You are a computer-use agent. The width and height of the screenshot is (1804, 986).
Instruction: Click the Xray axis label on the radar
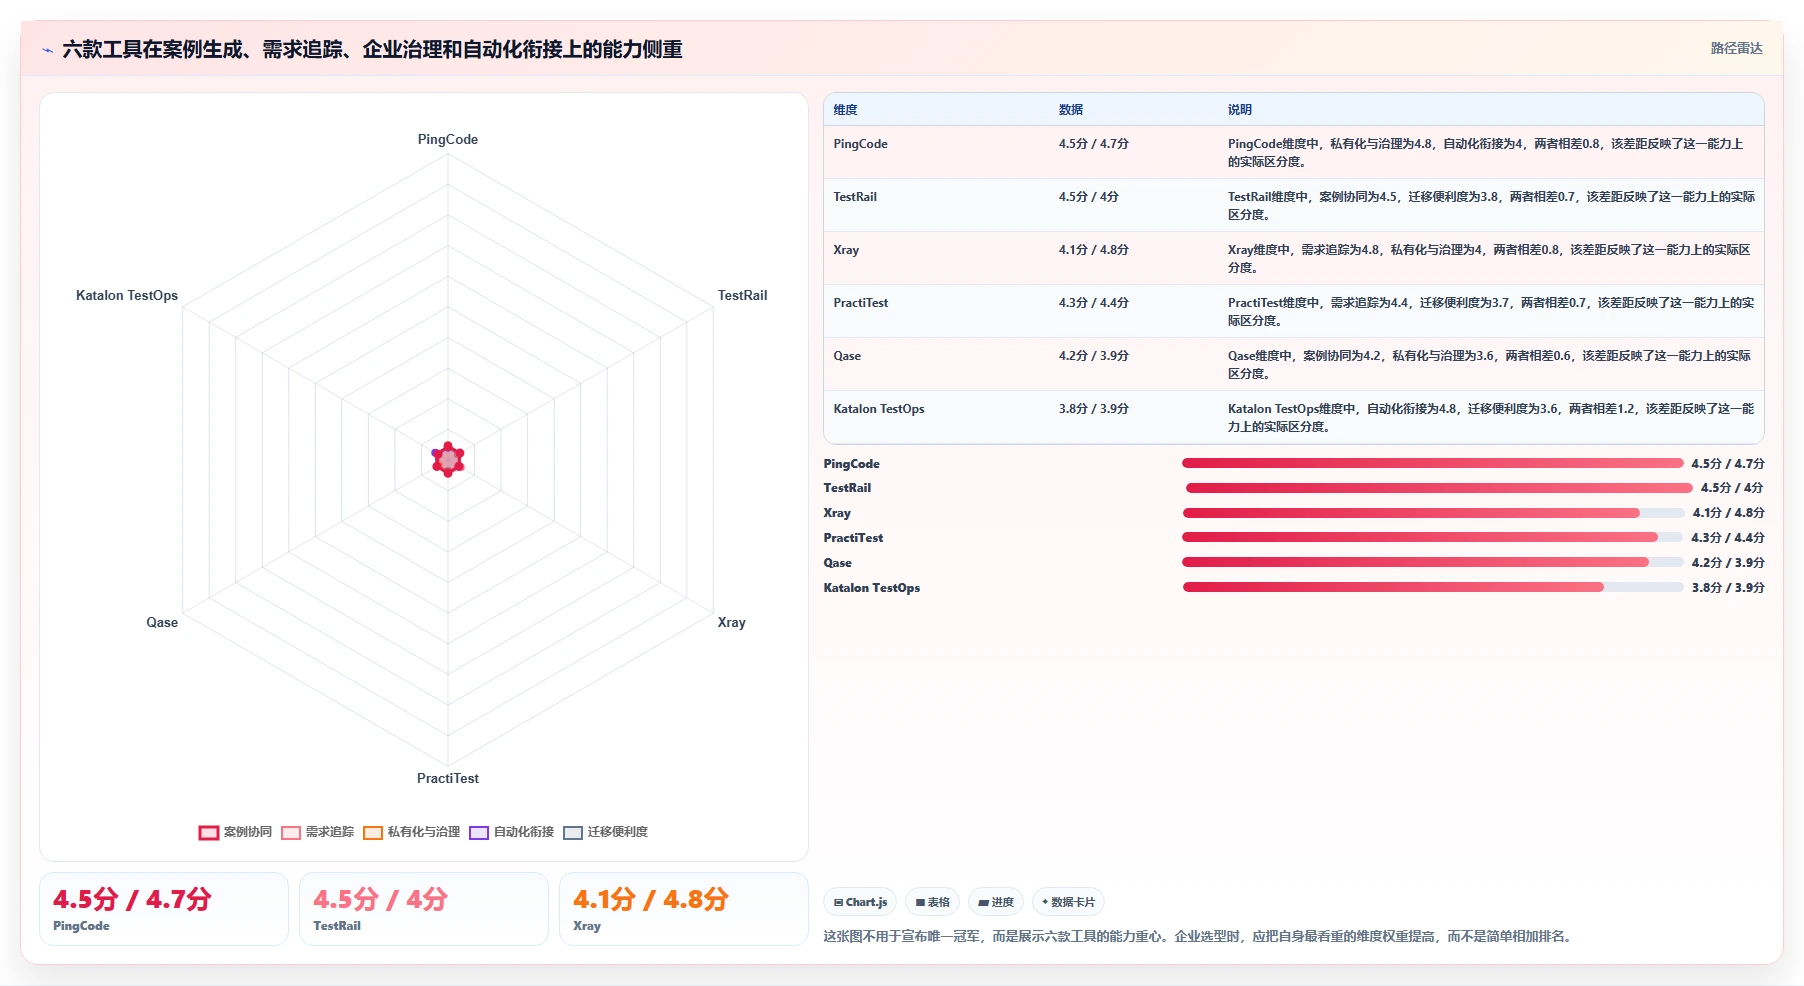coord(731,623)
